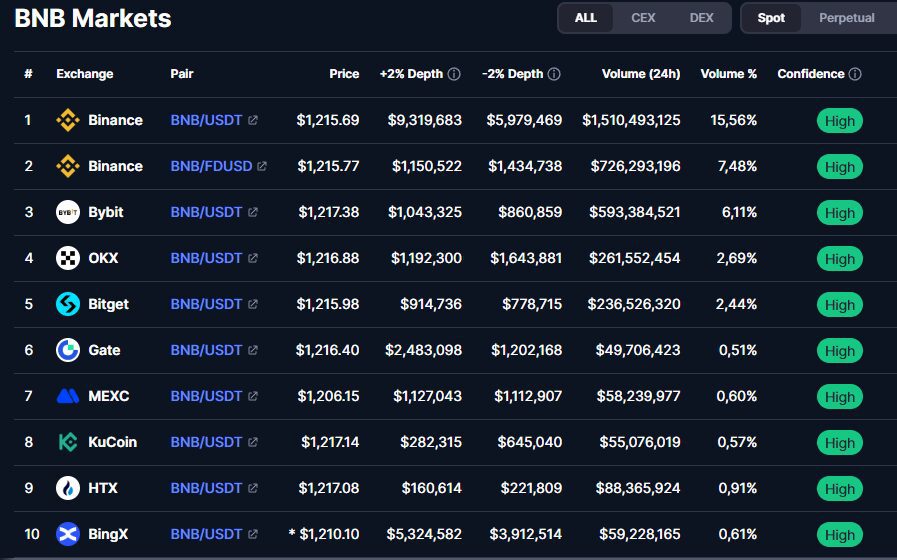
Task: Sort by the Confidence column header
Action: 811,74
